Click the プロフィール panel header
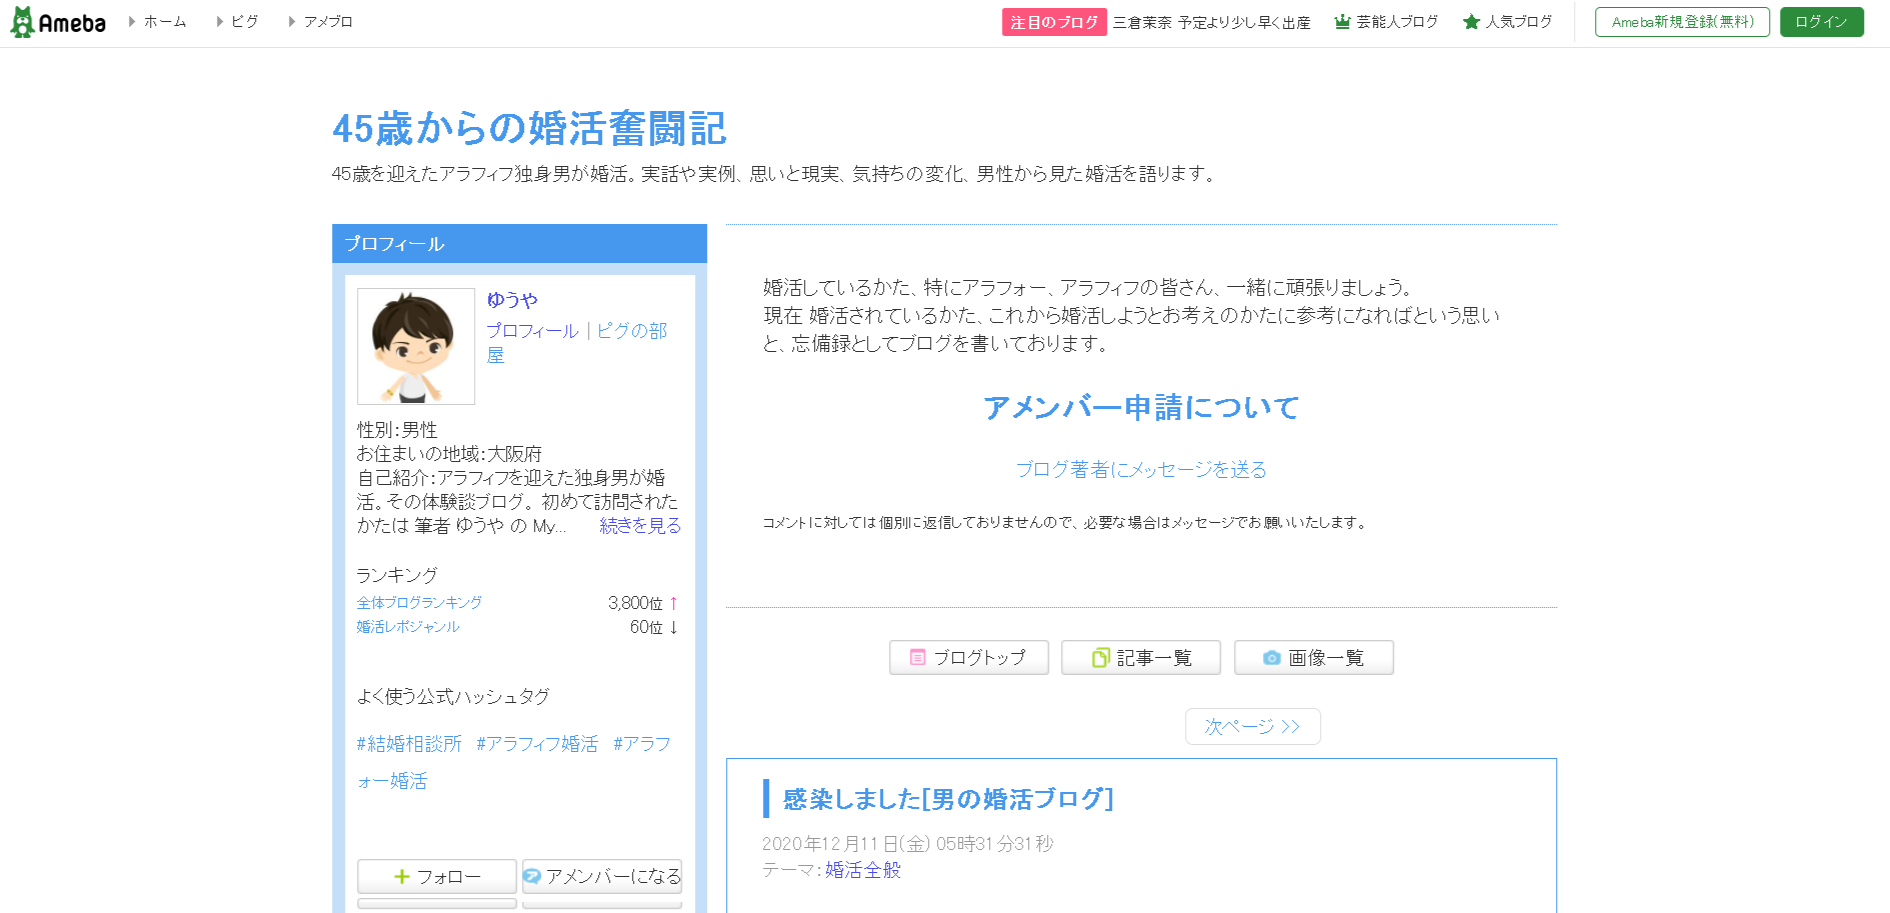Viewport: 1890px width, 913px height. click(519, 244)
